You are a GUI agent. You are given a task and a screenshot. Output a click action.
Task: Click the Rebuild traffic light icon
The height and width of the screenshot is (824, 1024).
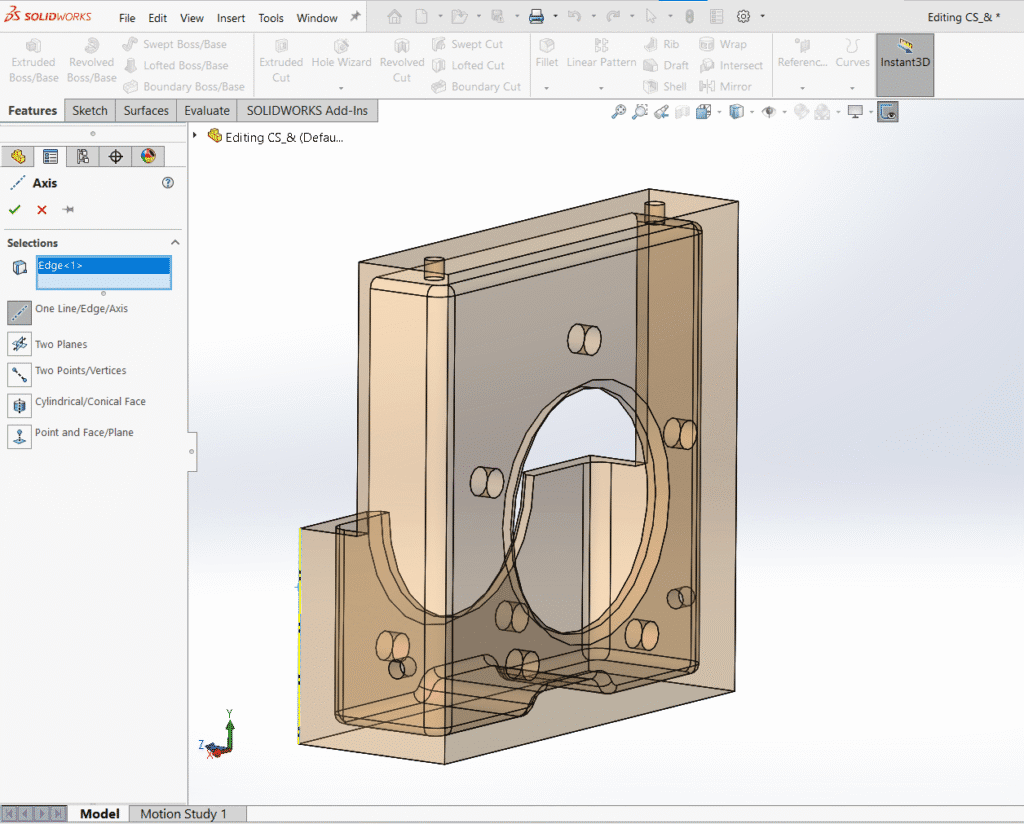pos(690,17)
